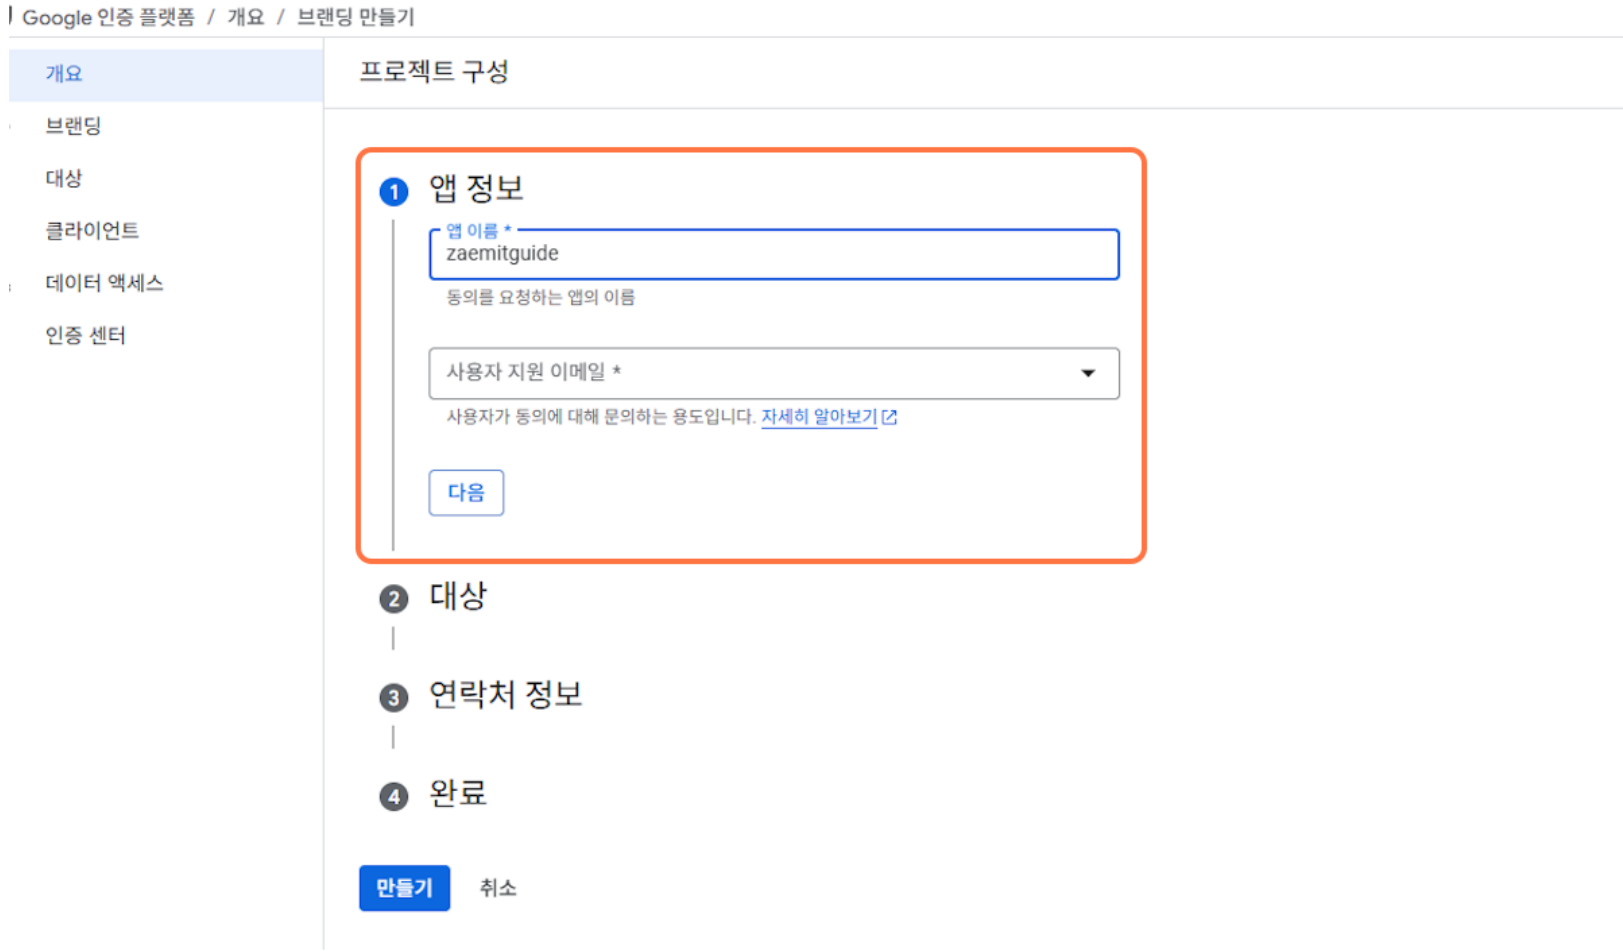Click the blue 만들기 button
This screenshot has width=1623, height=951.
point(404,887)
